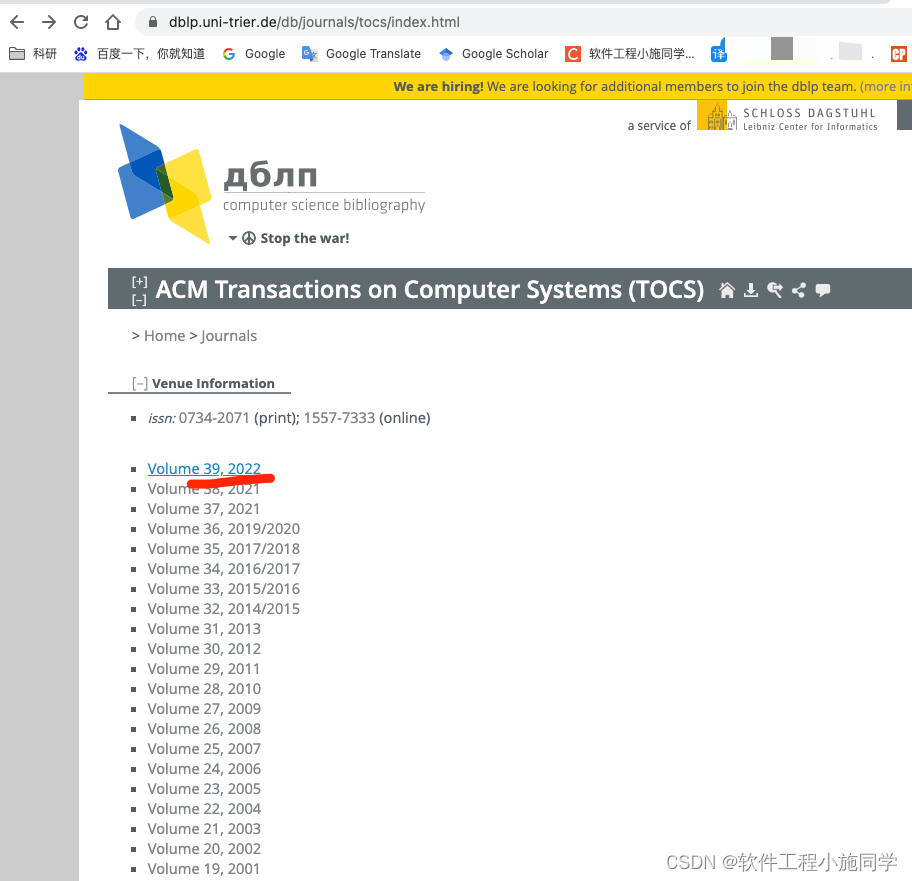Open Volume 34, 2016/2017

tap(224, 569)
